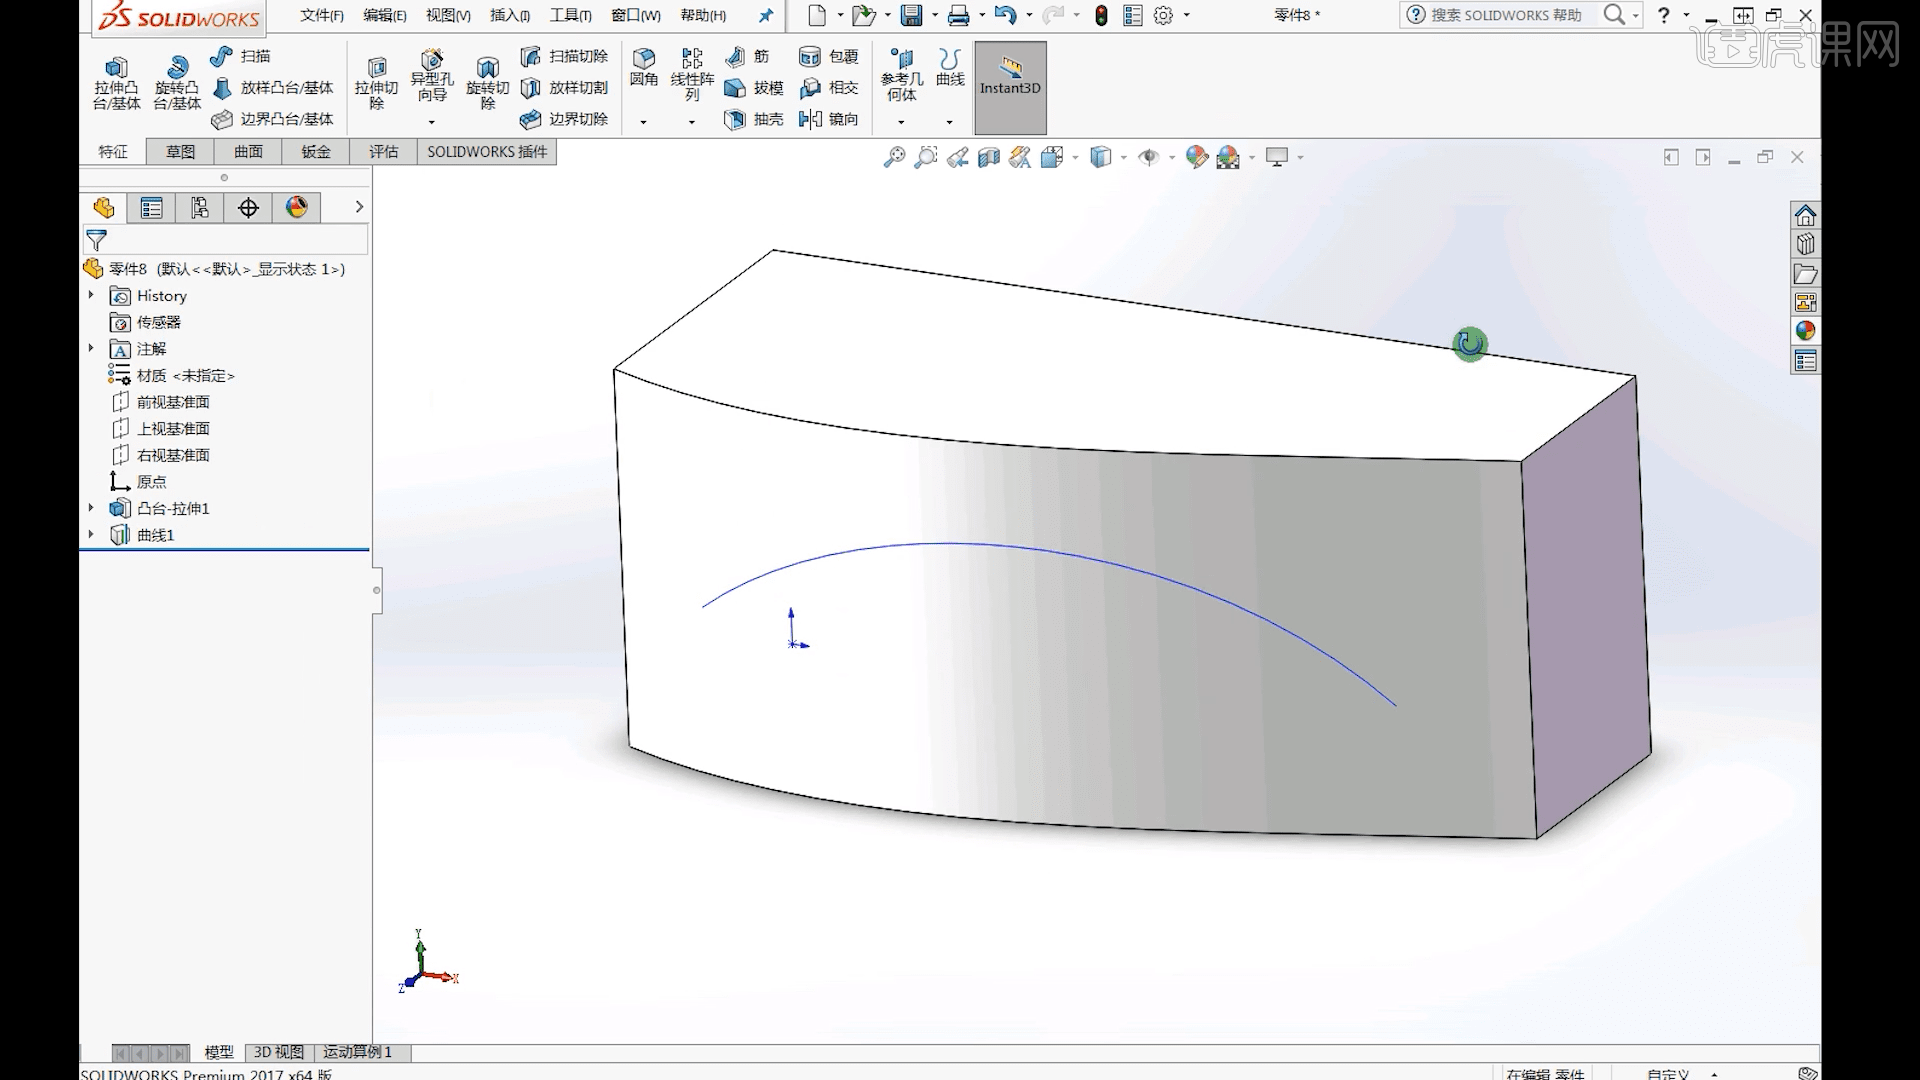Switch to the 草图 sketch tab
The width and height of the screenshot is (1920, 1080).
click(x=180, y=151)
